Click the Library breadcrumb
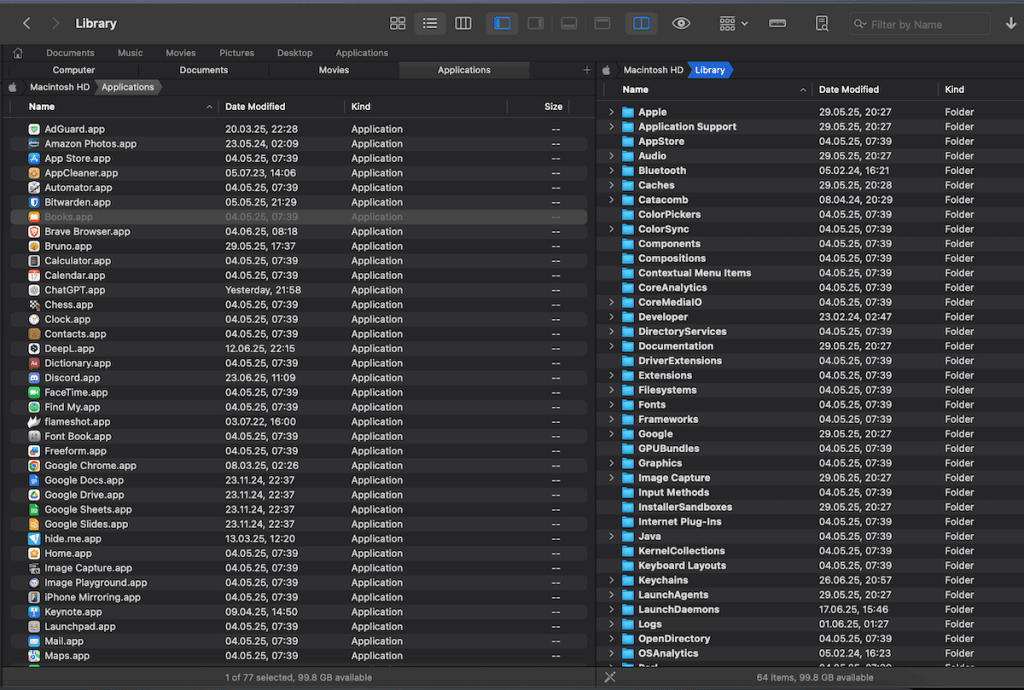 click(710, 70)
